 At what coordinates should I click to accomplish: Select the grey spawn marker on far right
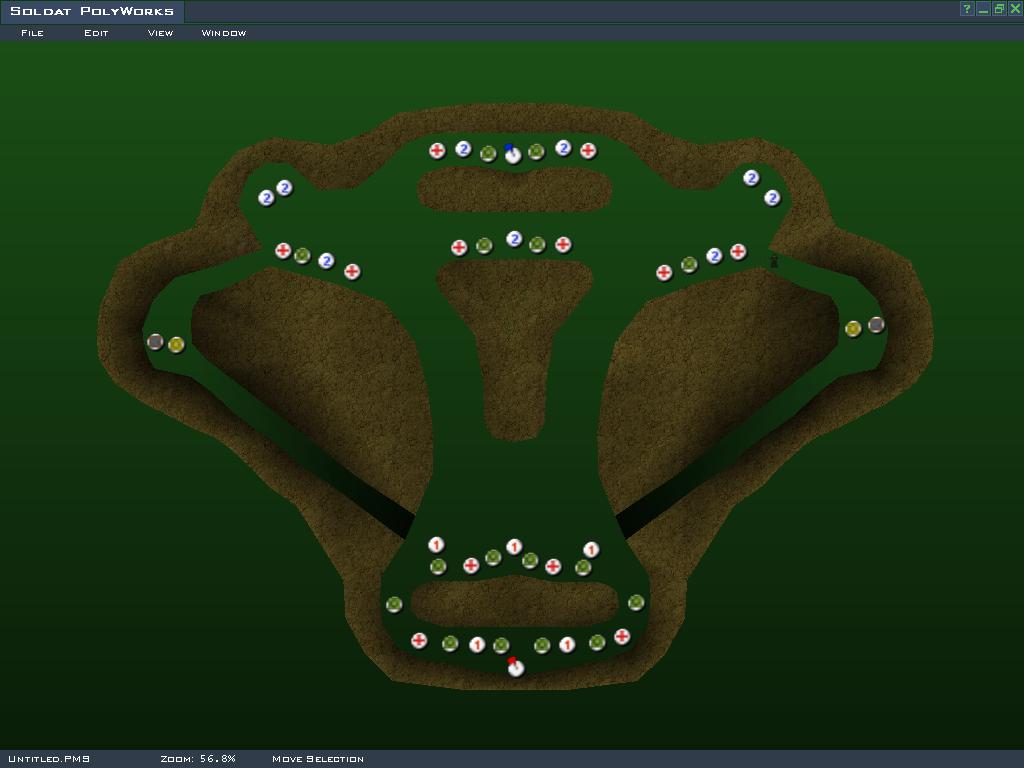coord(876,325)
